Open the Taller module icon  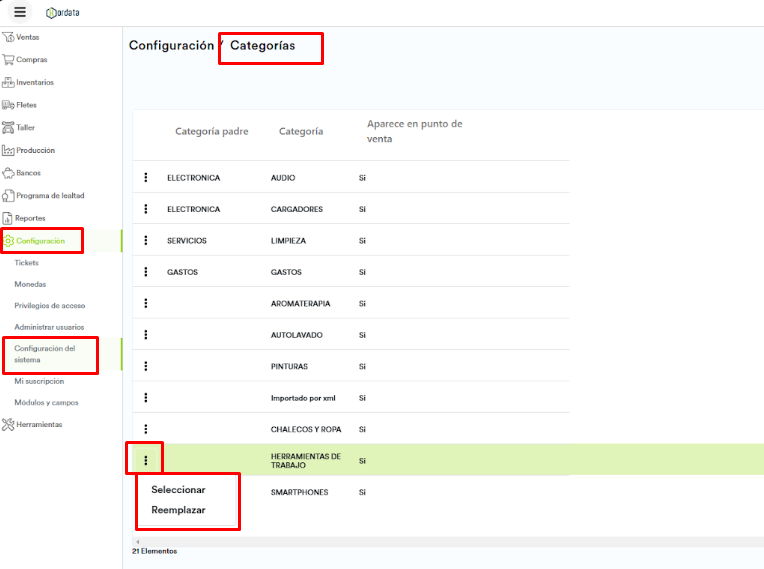coord(8,128)
